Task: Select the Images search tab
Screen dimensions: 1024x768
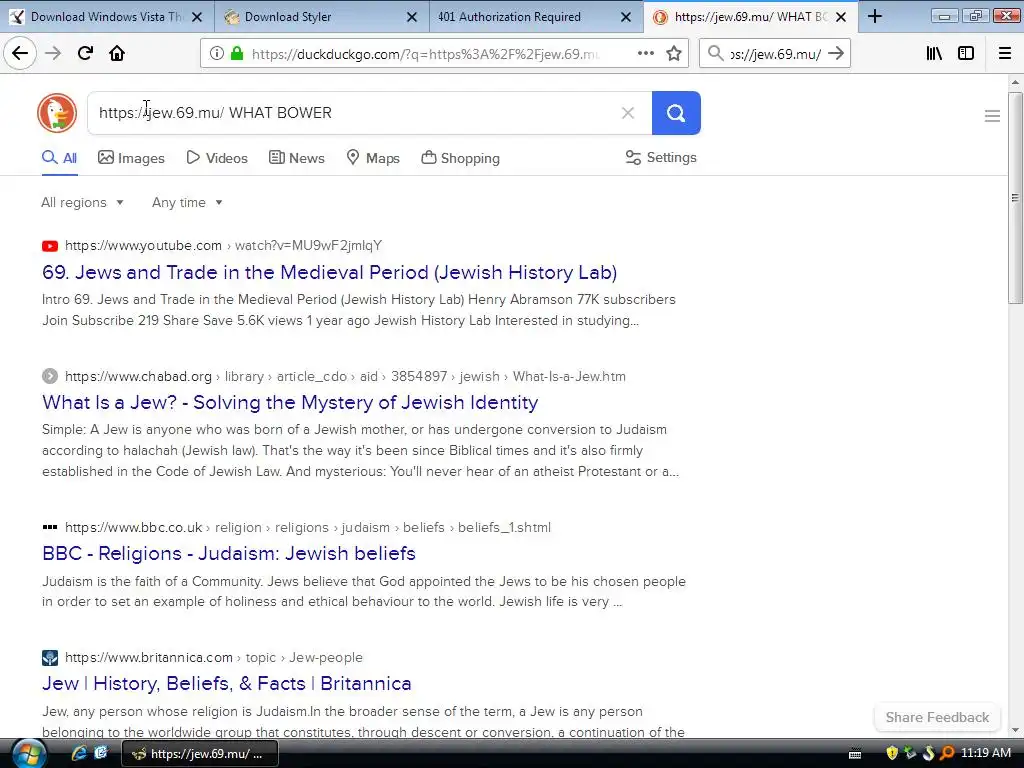Action: coord(131,158)
